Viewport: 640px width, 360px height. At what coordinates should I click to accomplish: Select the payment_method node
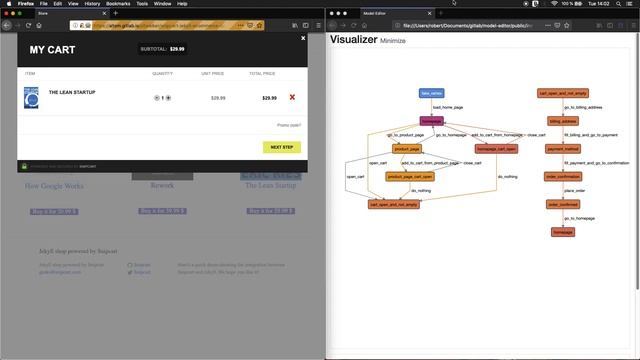(563, 149)
